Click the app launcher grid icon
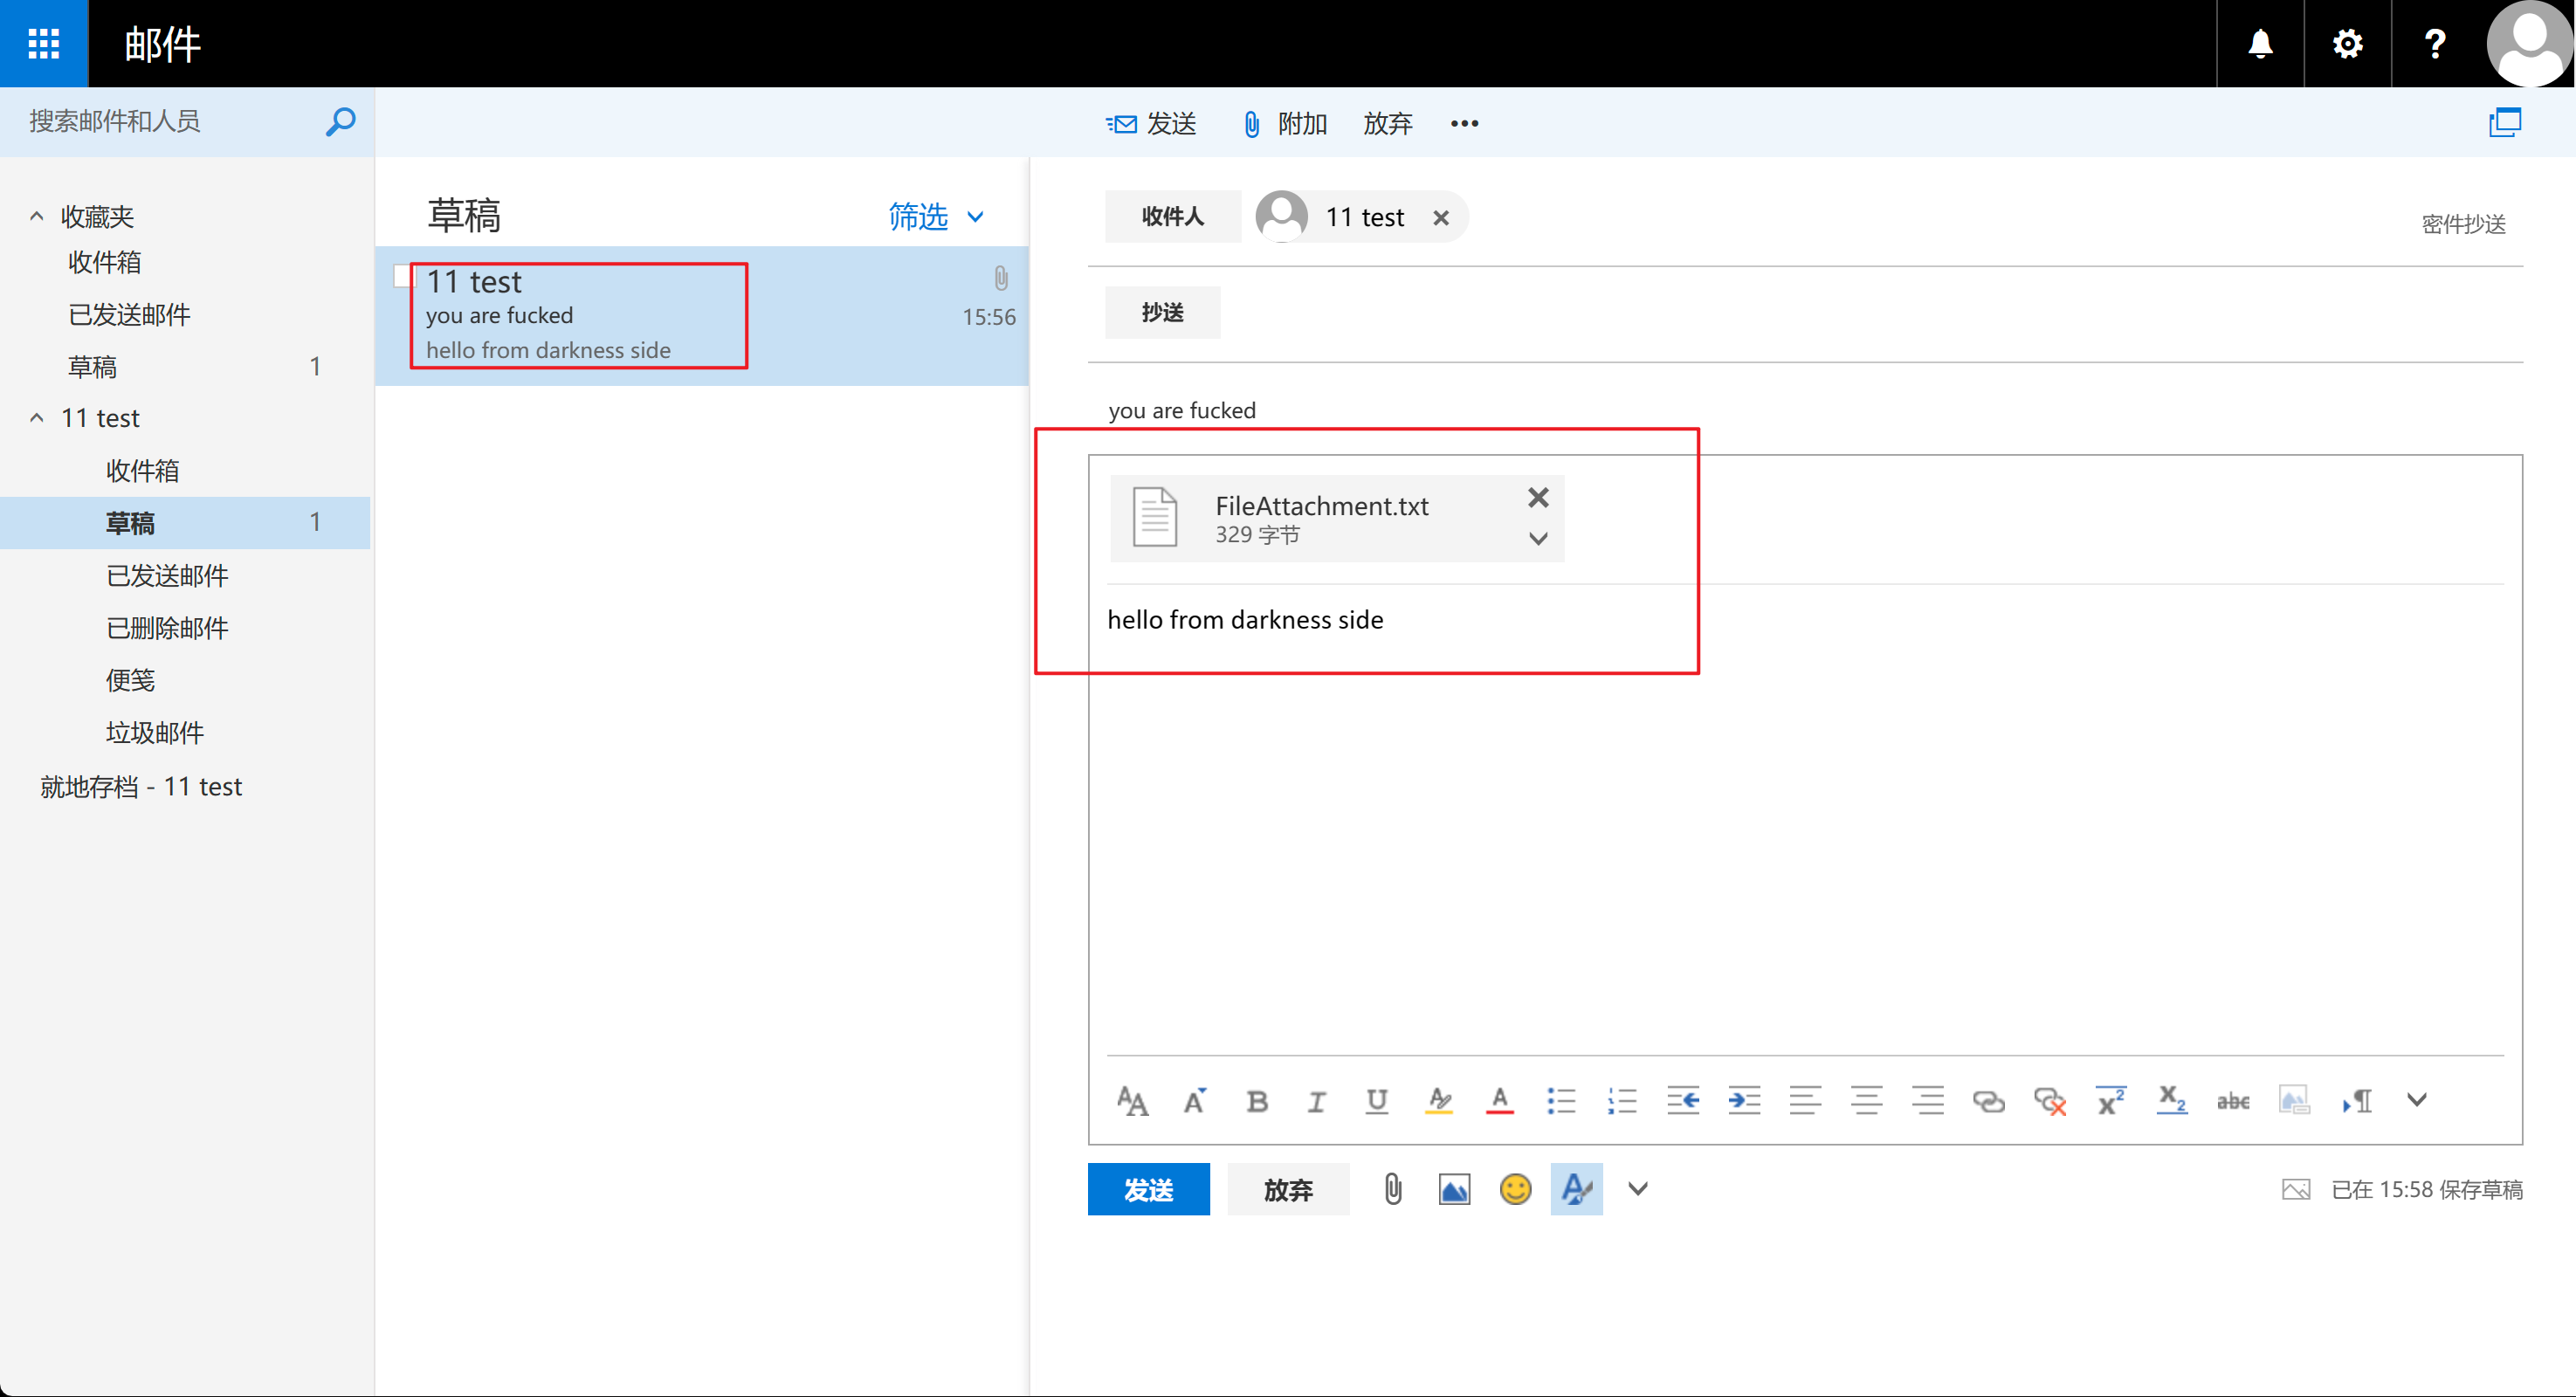Image resolution: width=2576 pixels, height=1397 pixels. (43, 43)
